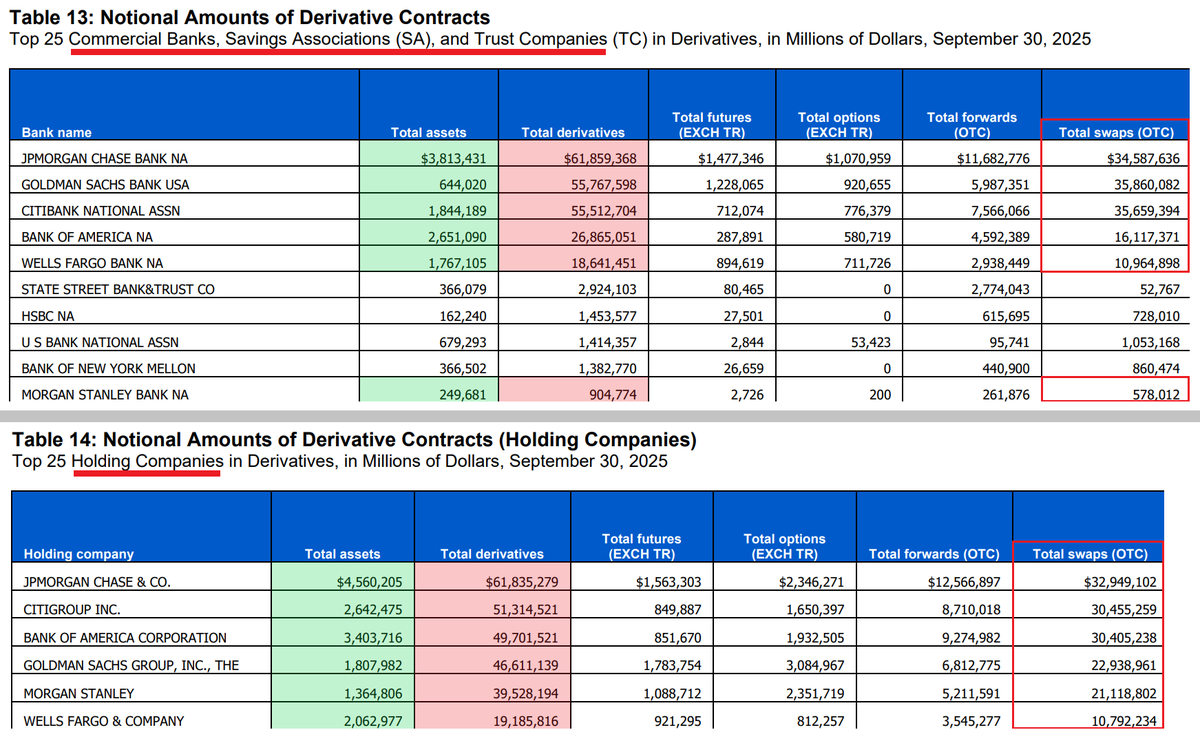Select CITIBANK NATIONAL ASSN row name

click(x=101, y=211)
